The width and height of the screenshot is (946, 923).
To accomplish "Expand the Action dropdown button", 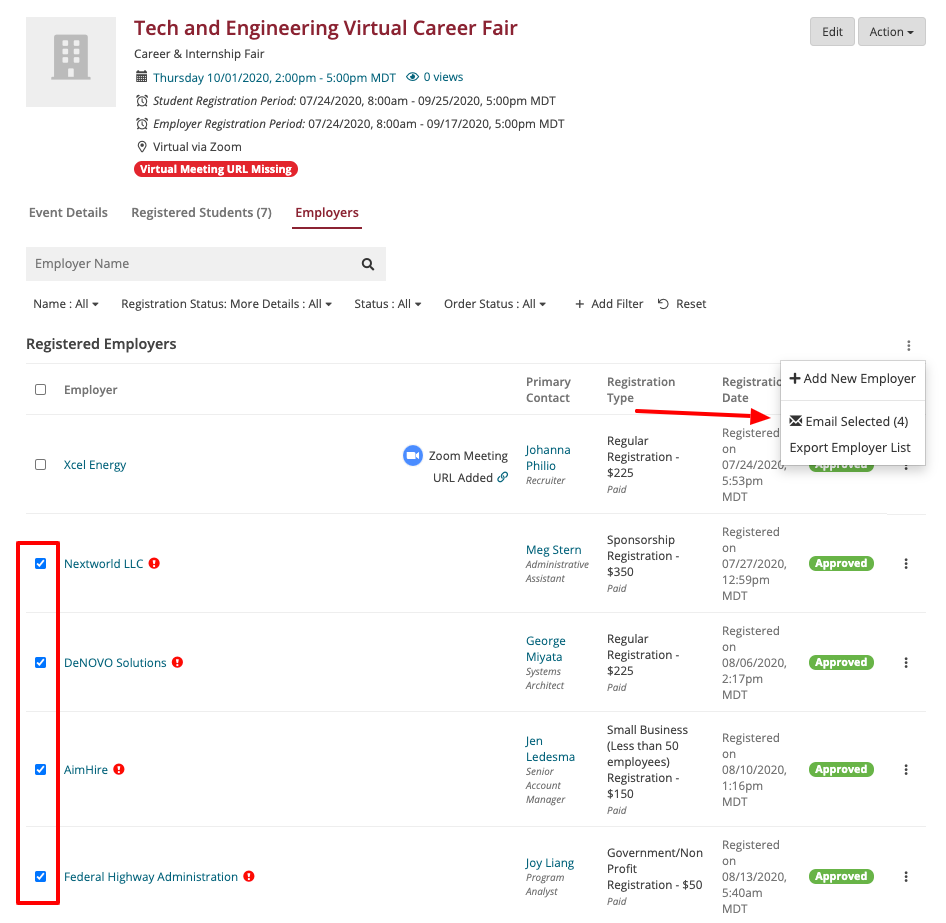I will coord(891,32).
